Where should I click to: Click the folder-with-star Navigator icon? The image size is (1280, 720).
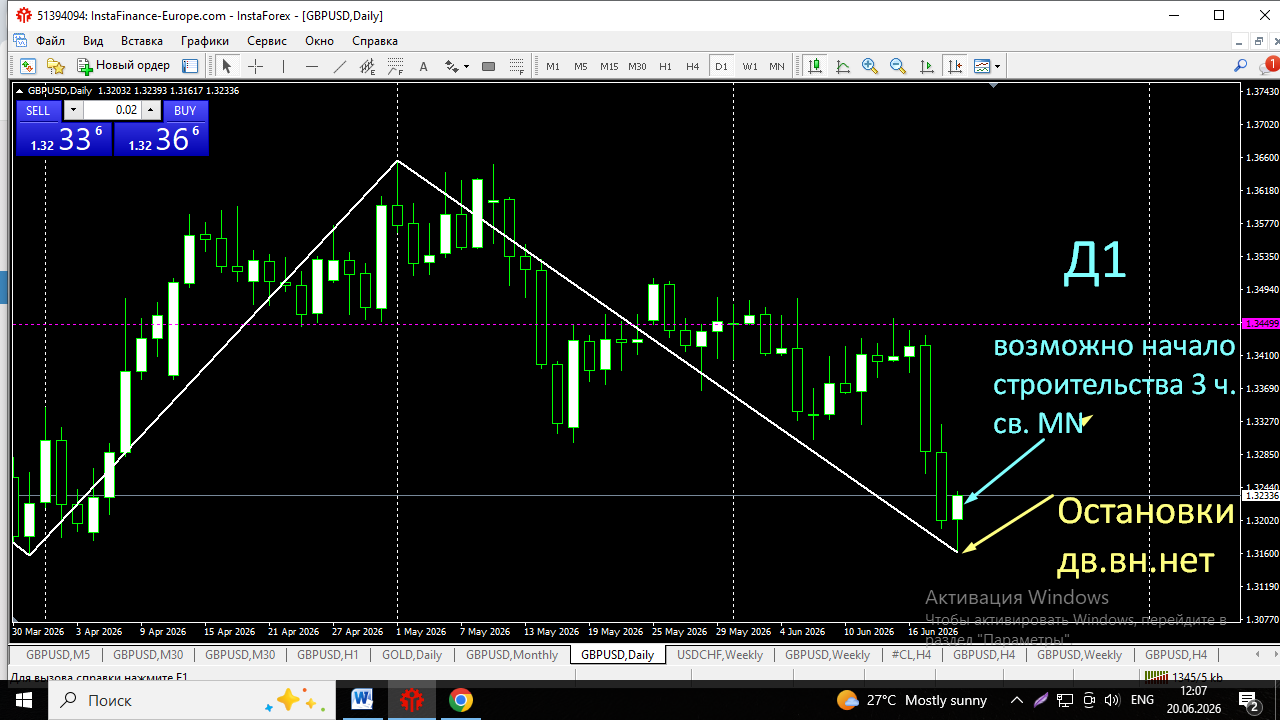coord(56,66)
